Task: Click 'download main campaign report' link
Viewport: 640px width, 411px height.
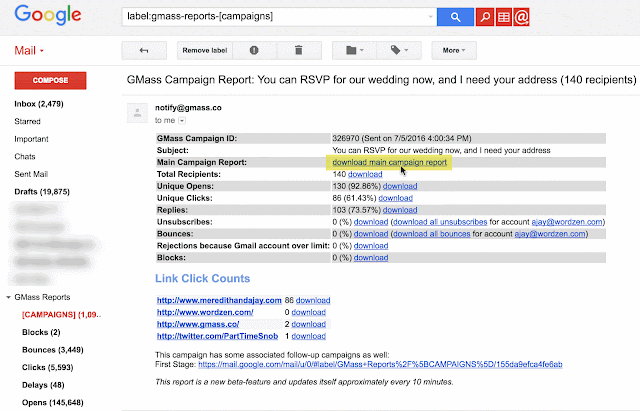Action: coord(389,162)
